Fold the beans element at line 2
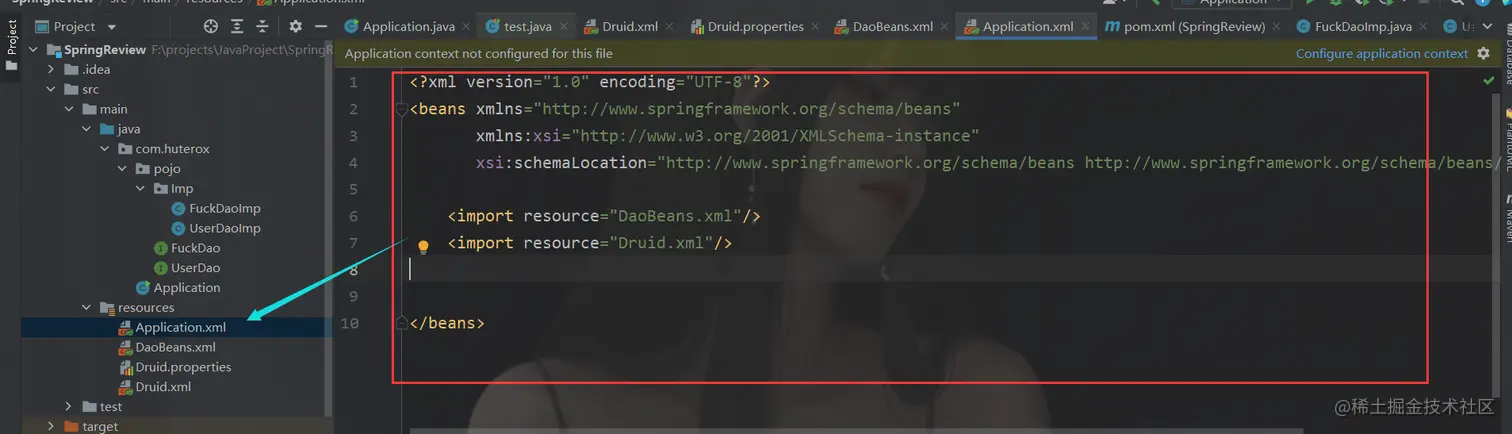 [402, 109]
